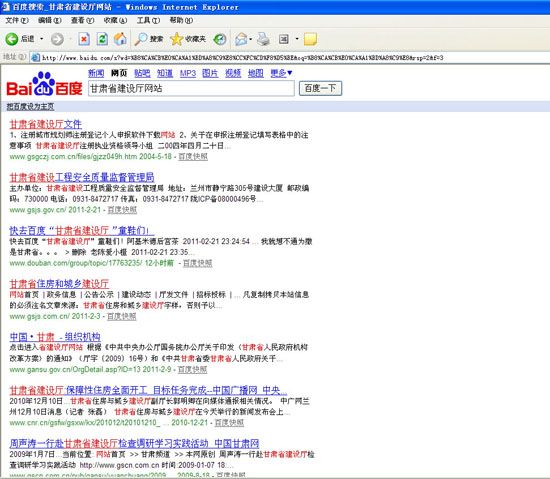Screen dimensions: 550x479
Task: Open the 甘肃省建设厅文件 result link
Action: [46, 124]
